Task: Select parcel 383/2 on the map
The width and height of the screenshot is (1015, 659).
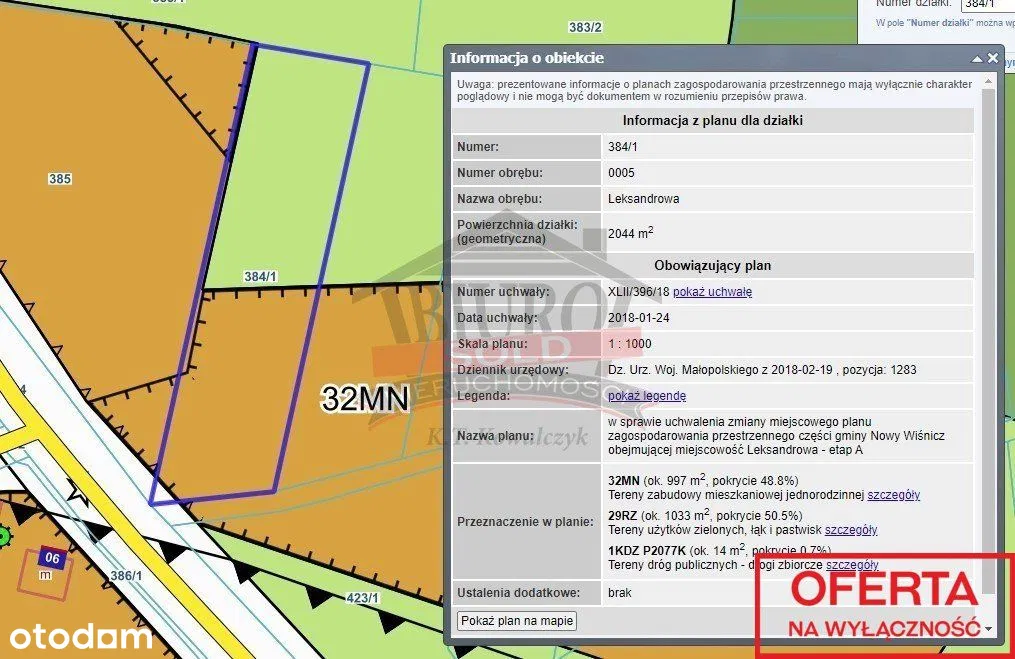Action: coord(585,27)
